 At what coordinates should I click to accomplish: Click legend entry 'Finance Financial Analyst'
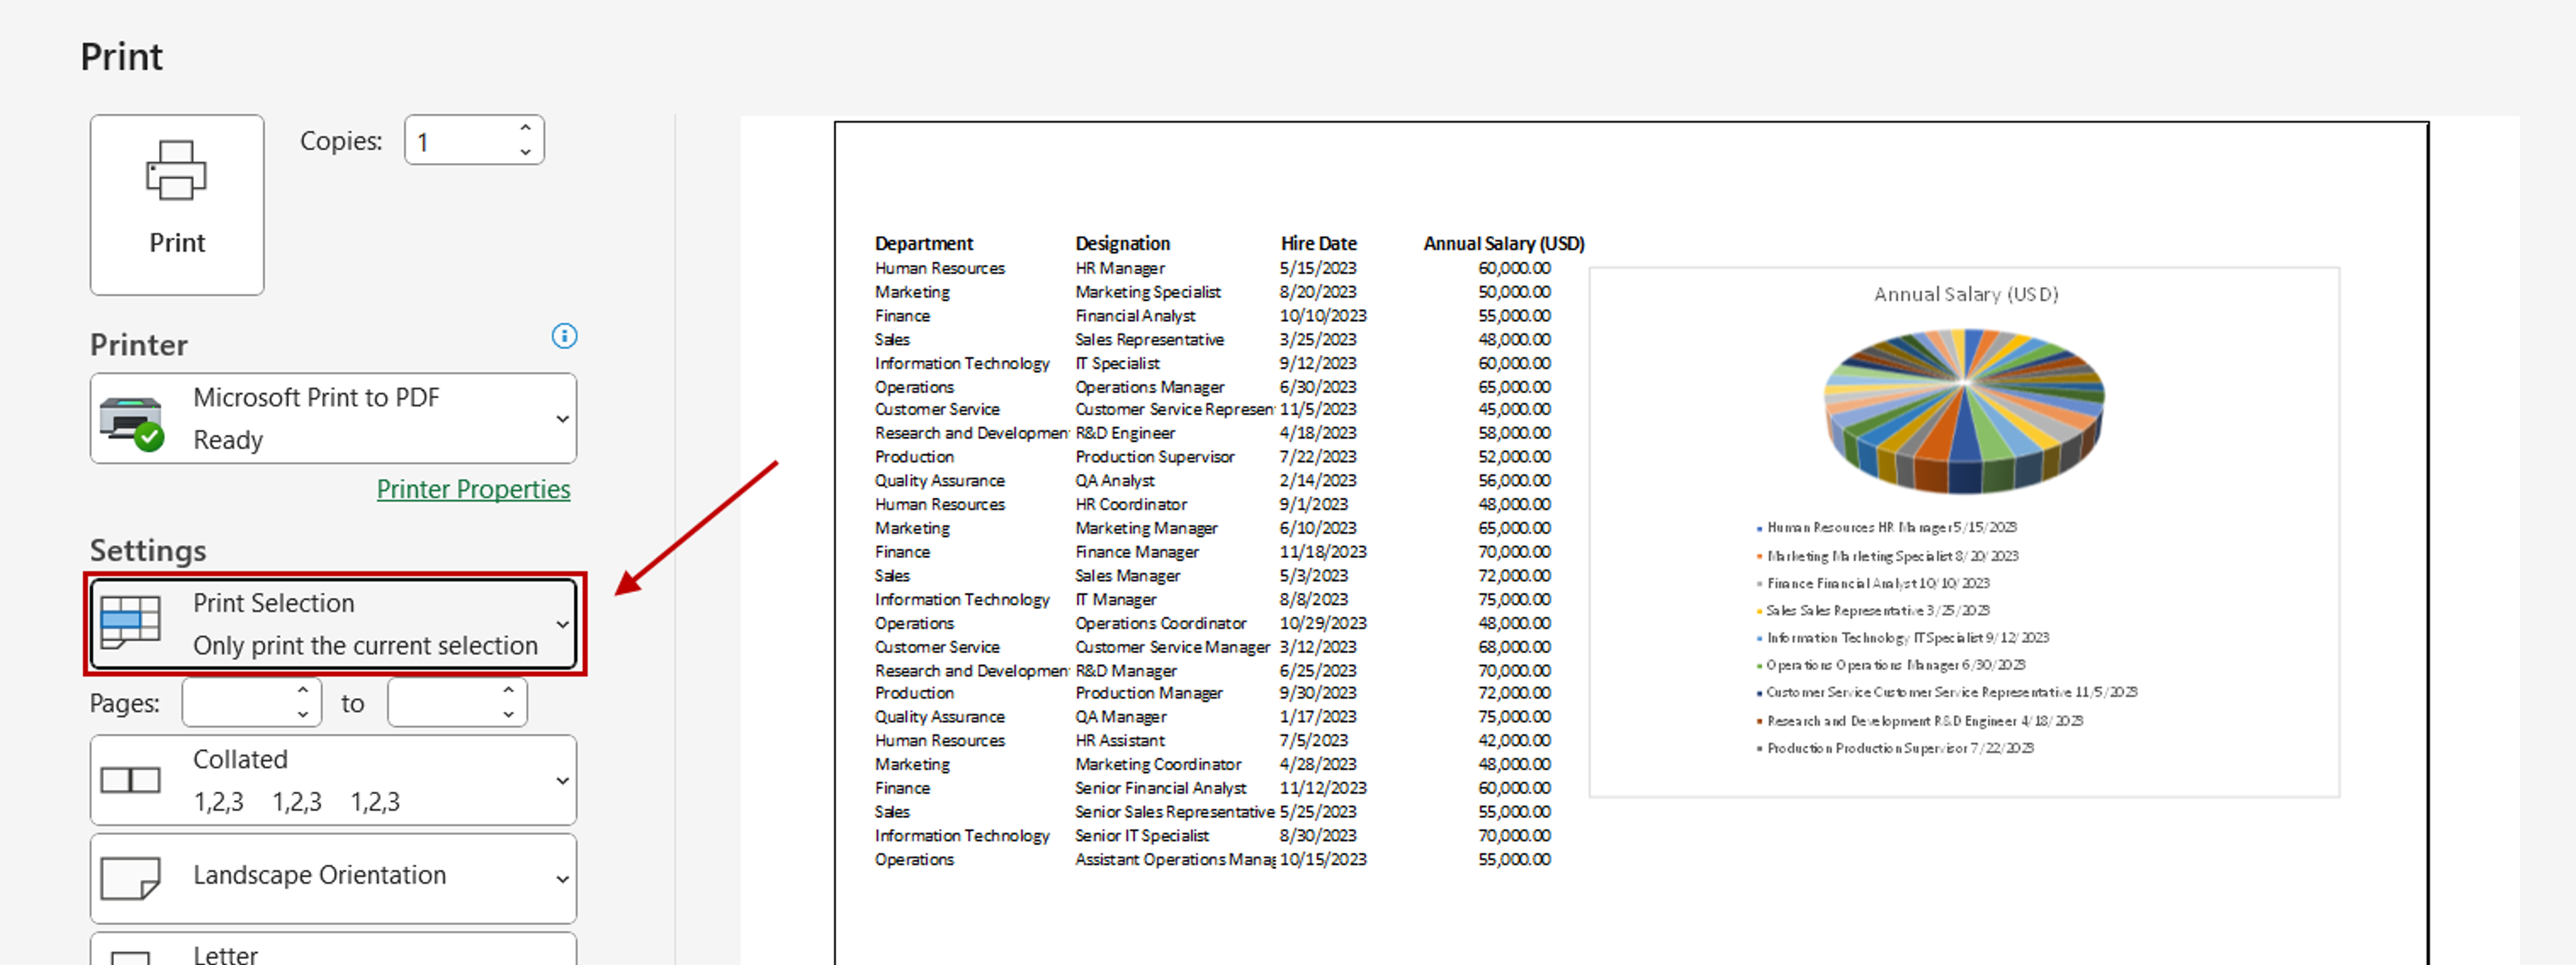[1873, 583]
